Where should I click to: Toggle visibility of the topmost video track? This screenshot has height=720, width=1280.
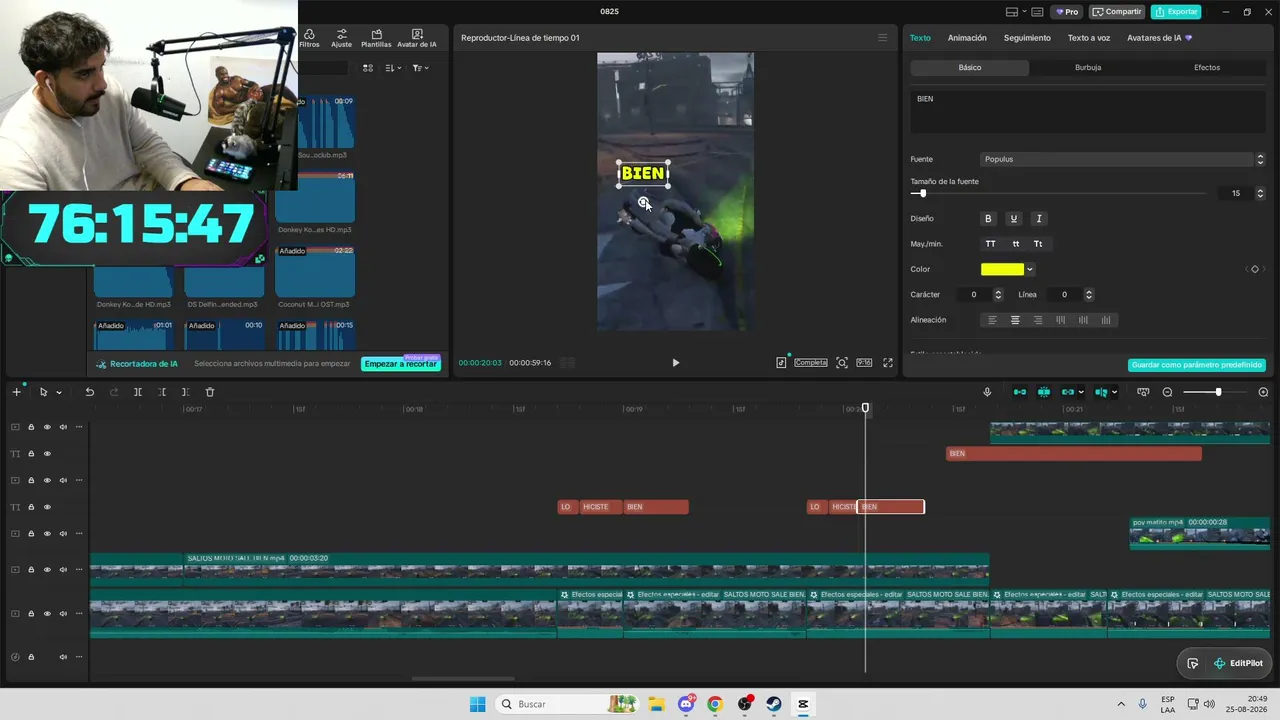(47, 427)
